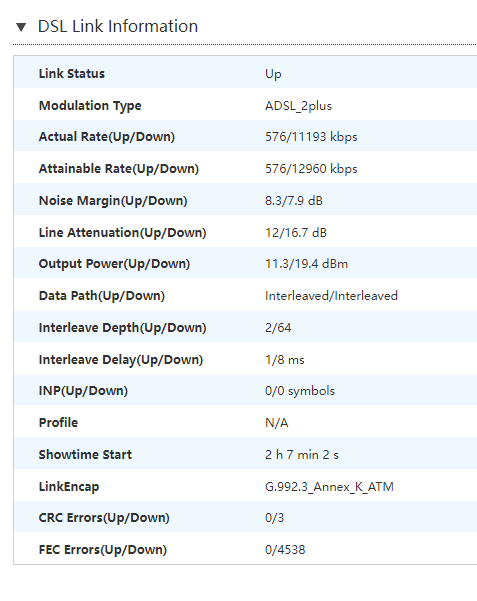This screenshot has width=477, height=601.
Task: Click the Attainable Rate(Up/Down) label
Action: (118, 169)
